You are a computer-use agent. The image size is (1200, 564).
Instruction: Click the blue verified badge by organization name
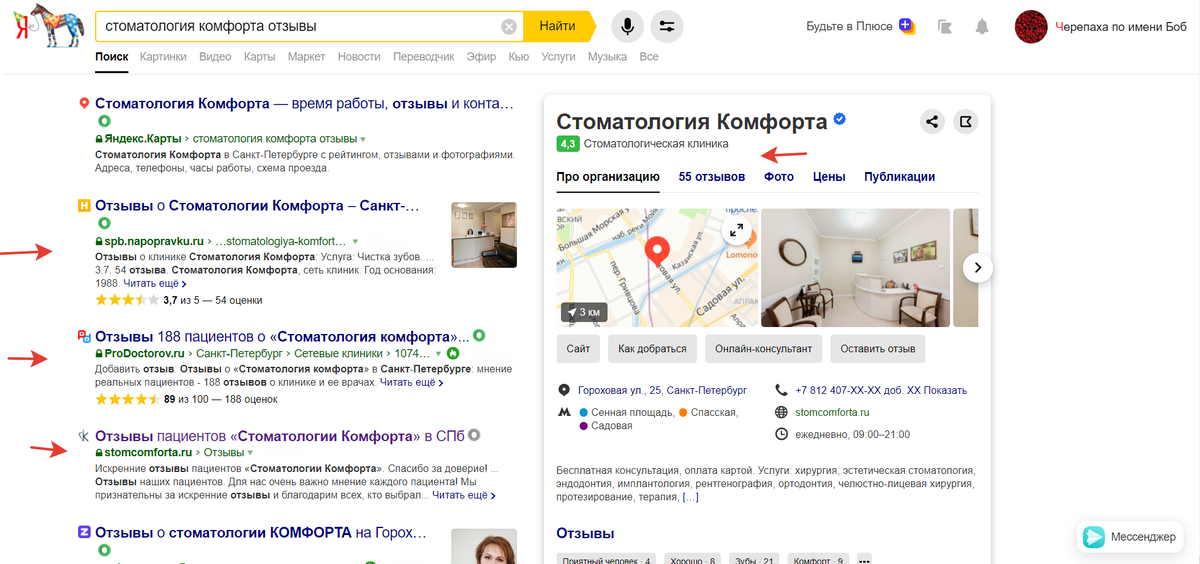(840, 120)
